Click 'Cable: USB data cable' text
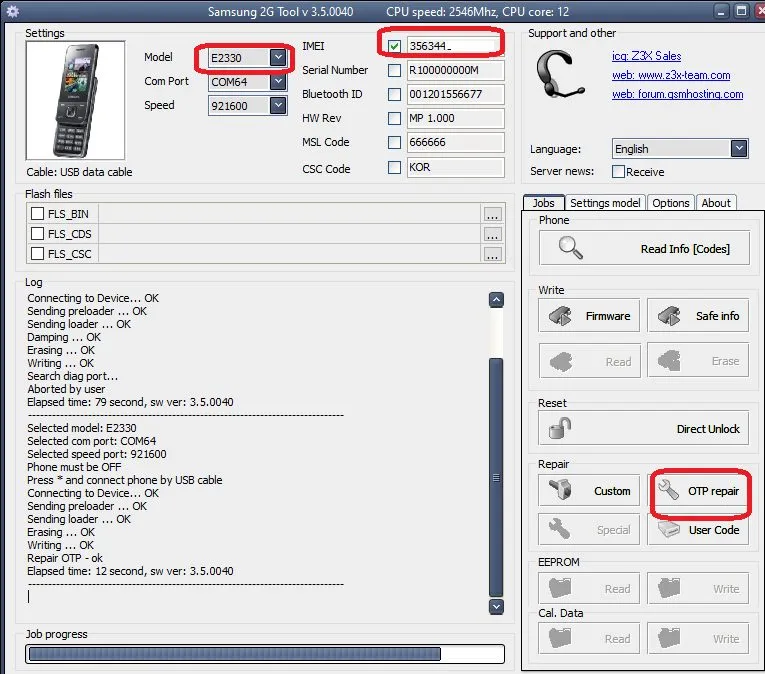 point(79,172)
